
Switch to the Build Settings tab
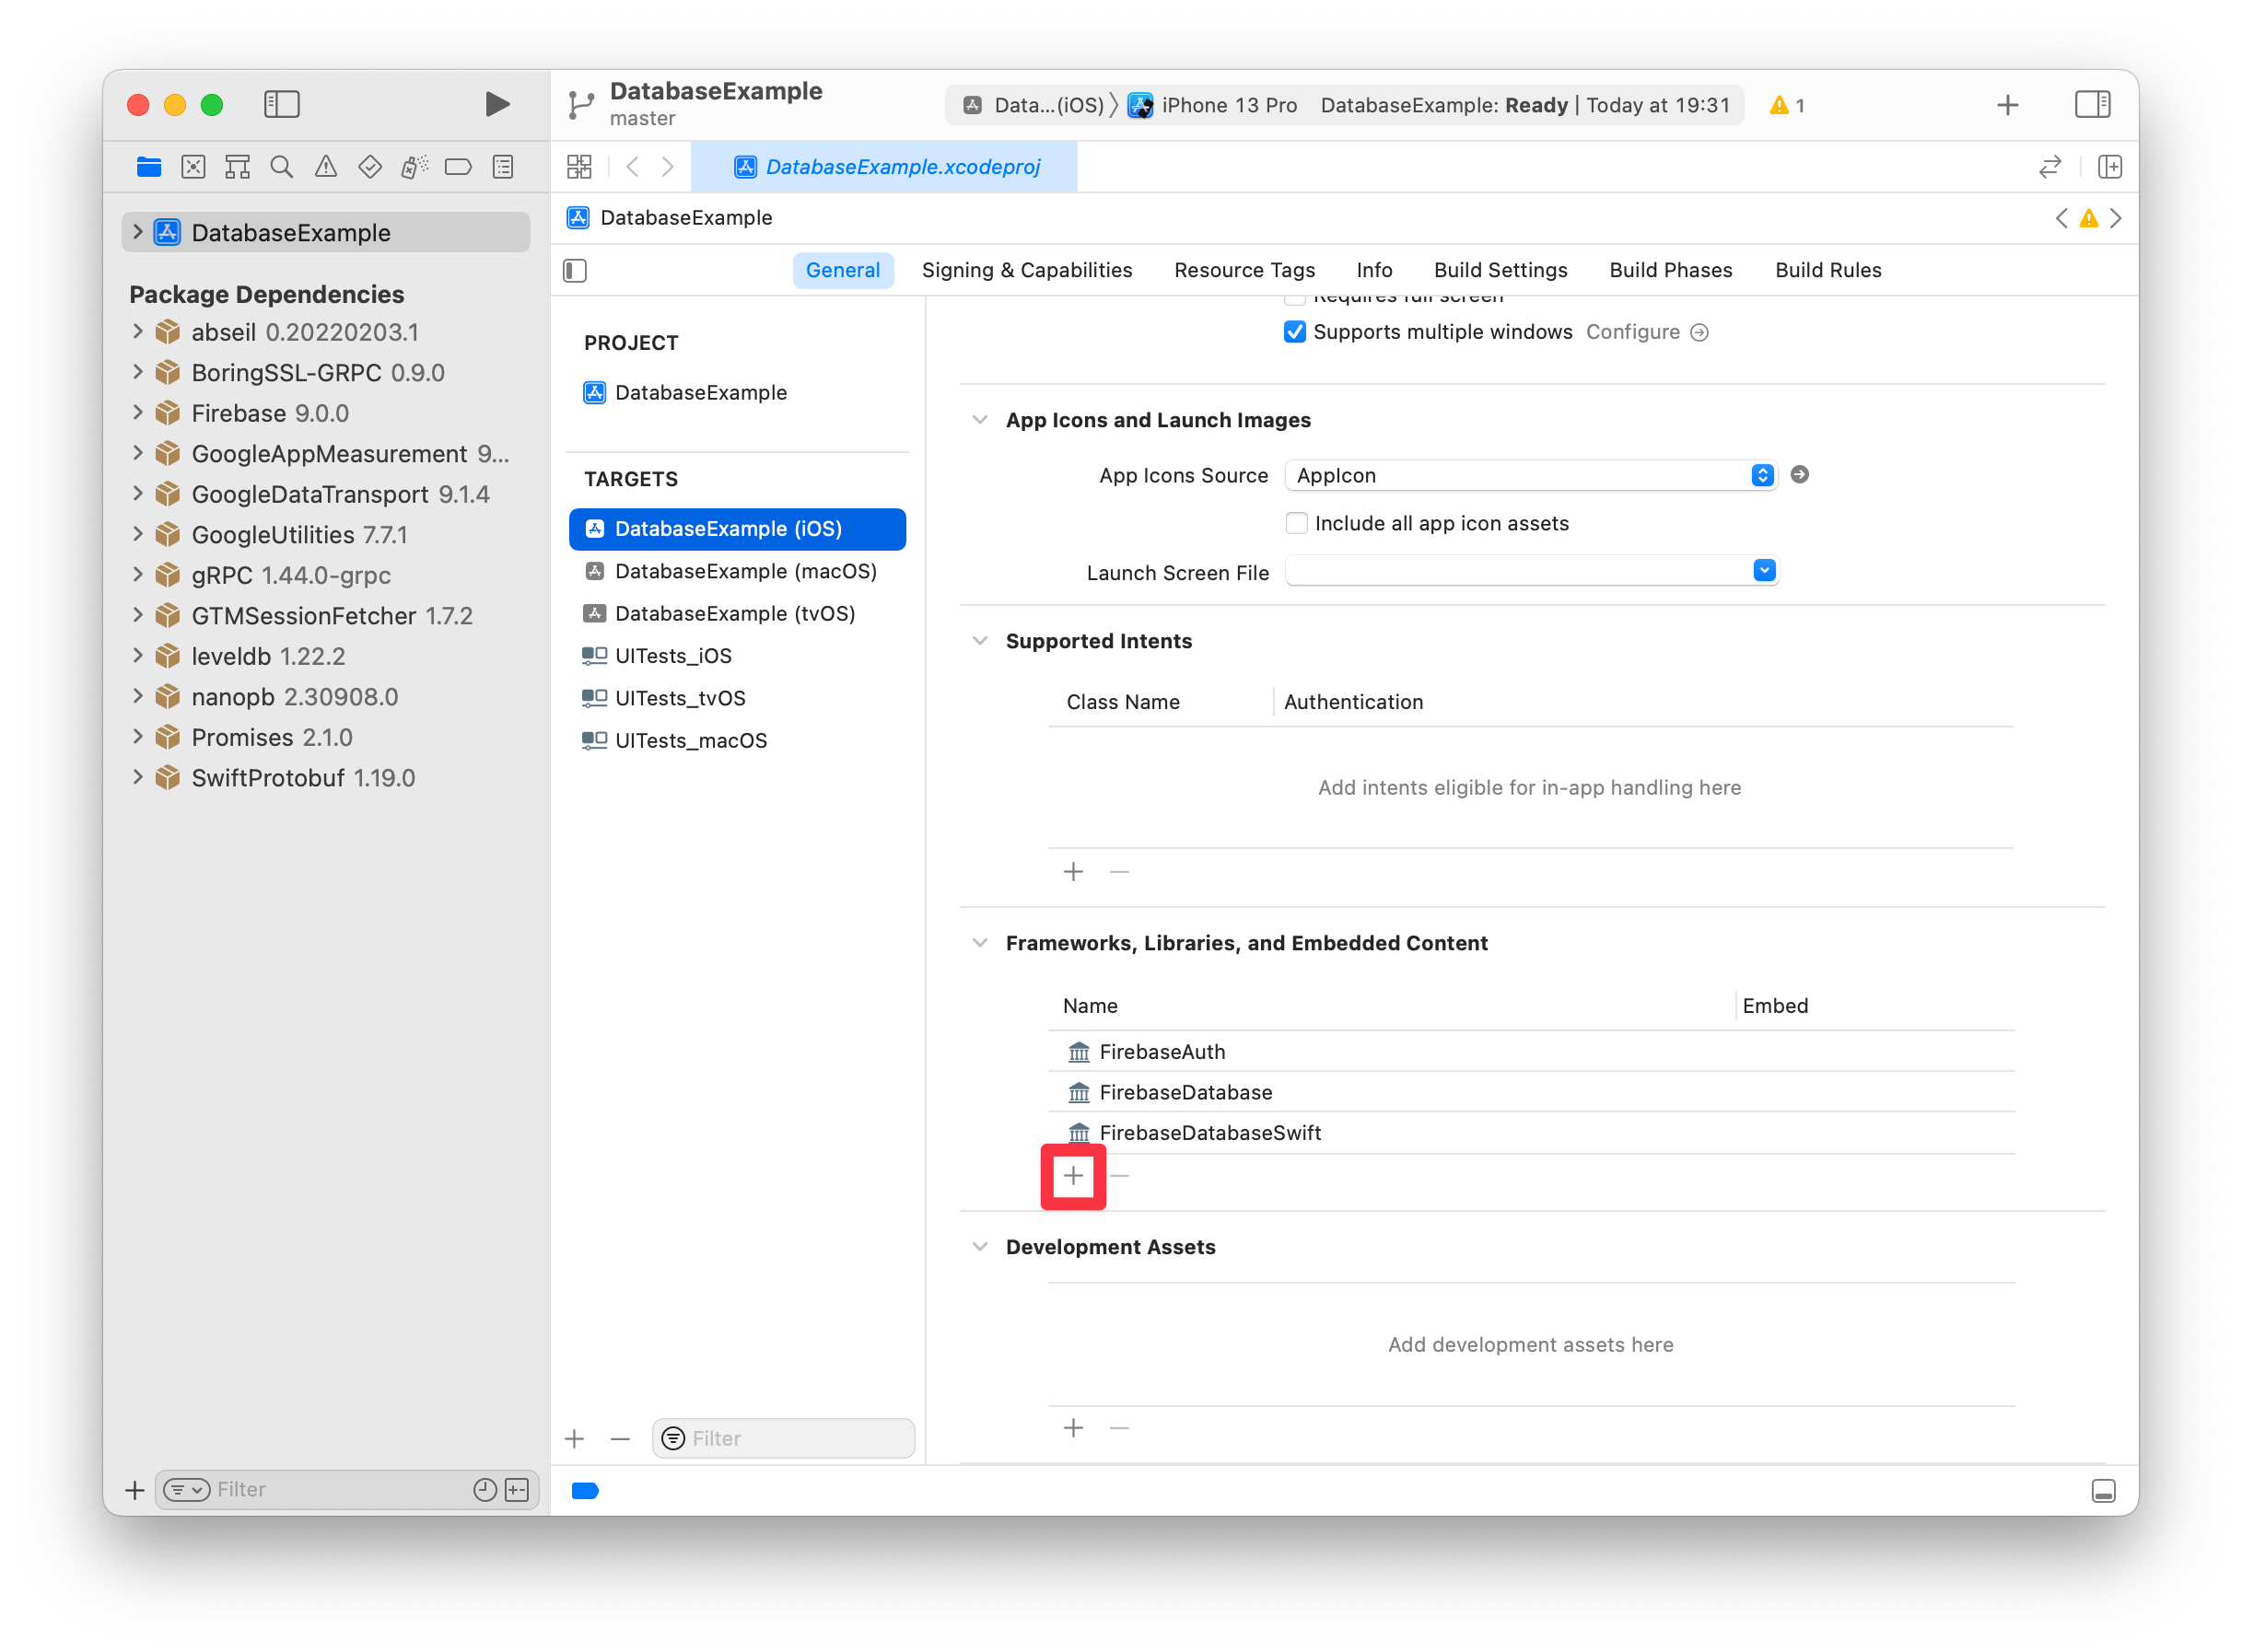(1500, 270)
